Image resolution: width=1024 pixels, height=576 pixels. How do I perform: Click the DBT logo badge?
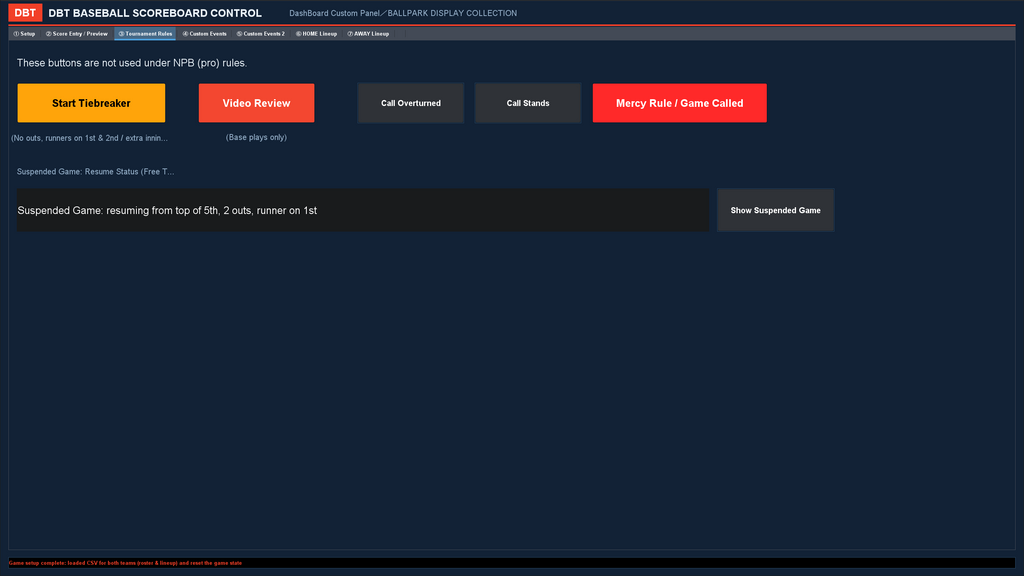click(25, 12)
